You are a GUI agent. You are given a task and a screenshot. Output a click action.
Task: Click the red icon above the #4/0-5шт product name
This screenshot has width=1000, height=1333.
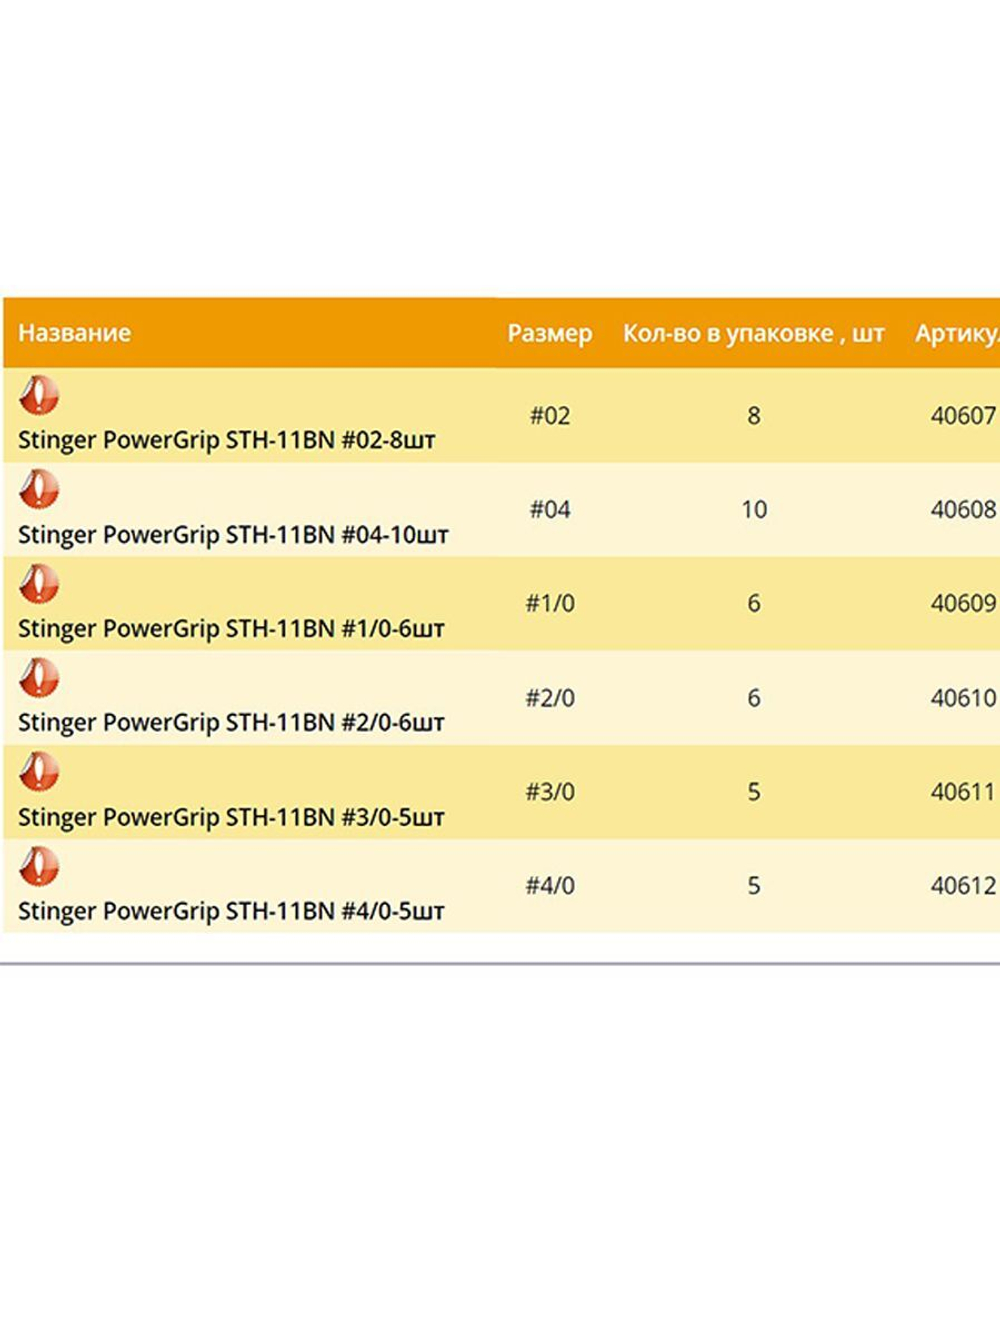coord(39,866)
